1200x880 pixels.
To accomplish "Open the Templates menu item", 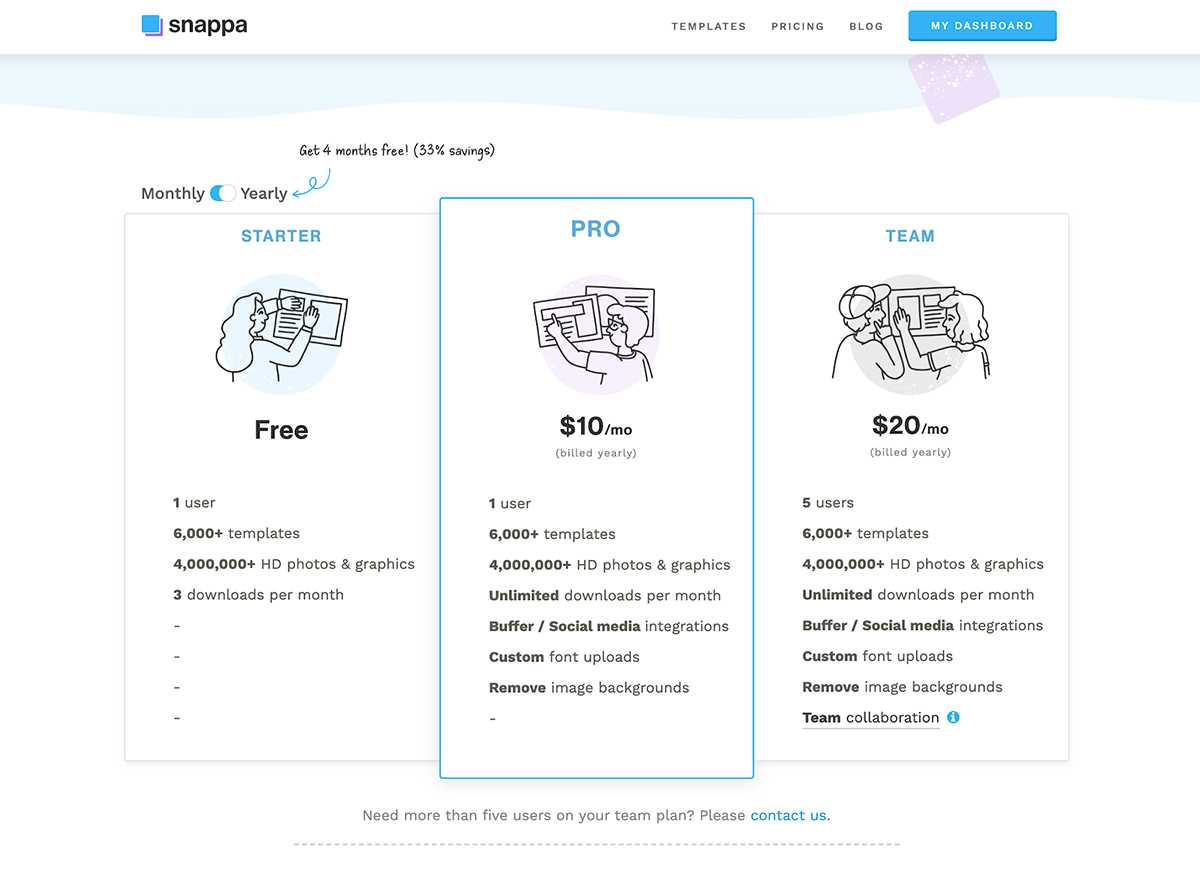I will (708, 26).
